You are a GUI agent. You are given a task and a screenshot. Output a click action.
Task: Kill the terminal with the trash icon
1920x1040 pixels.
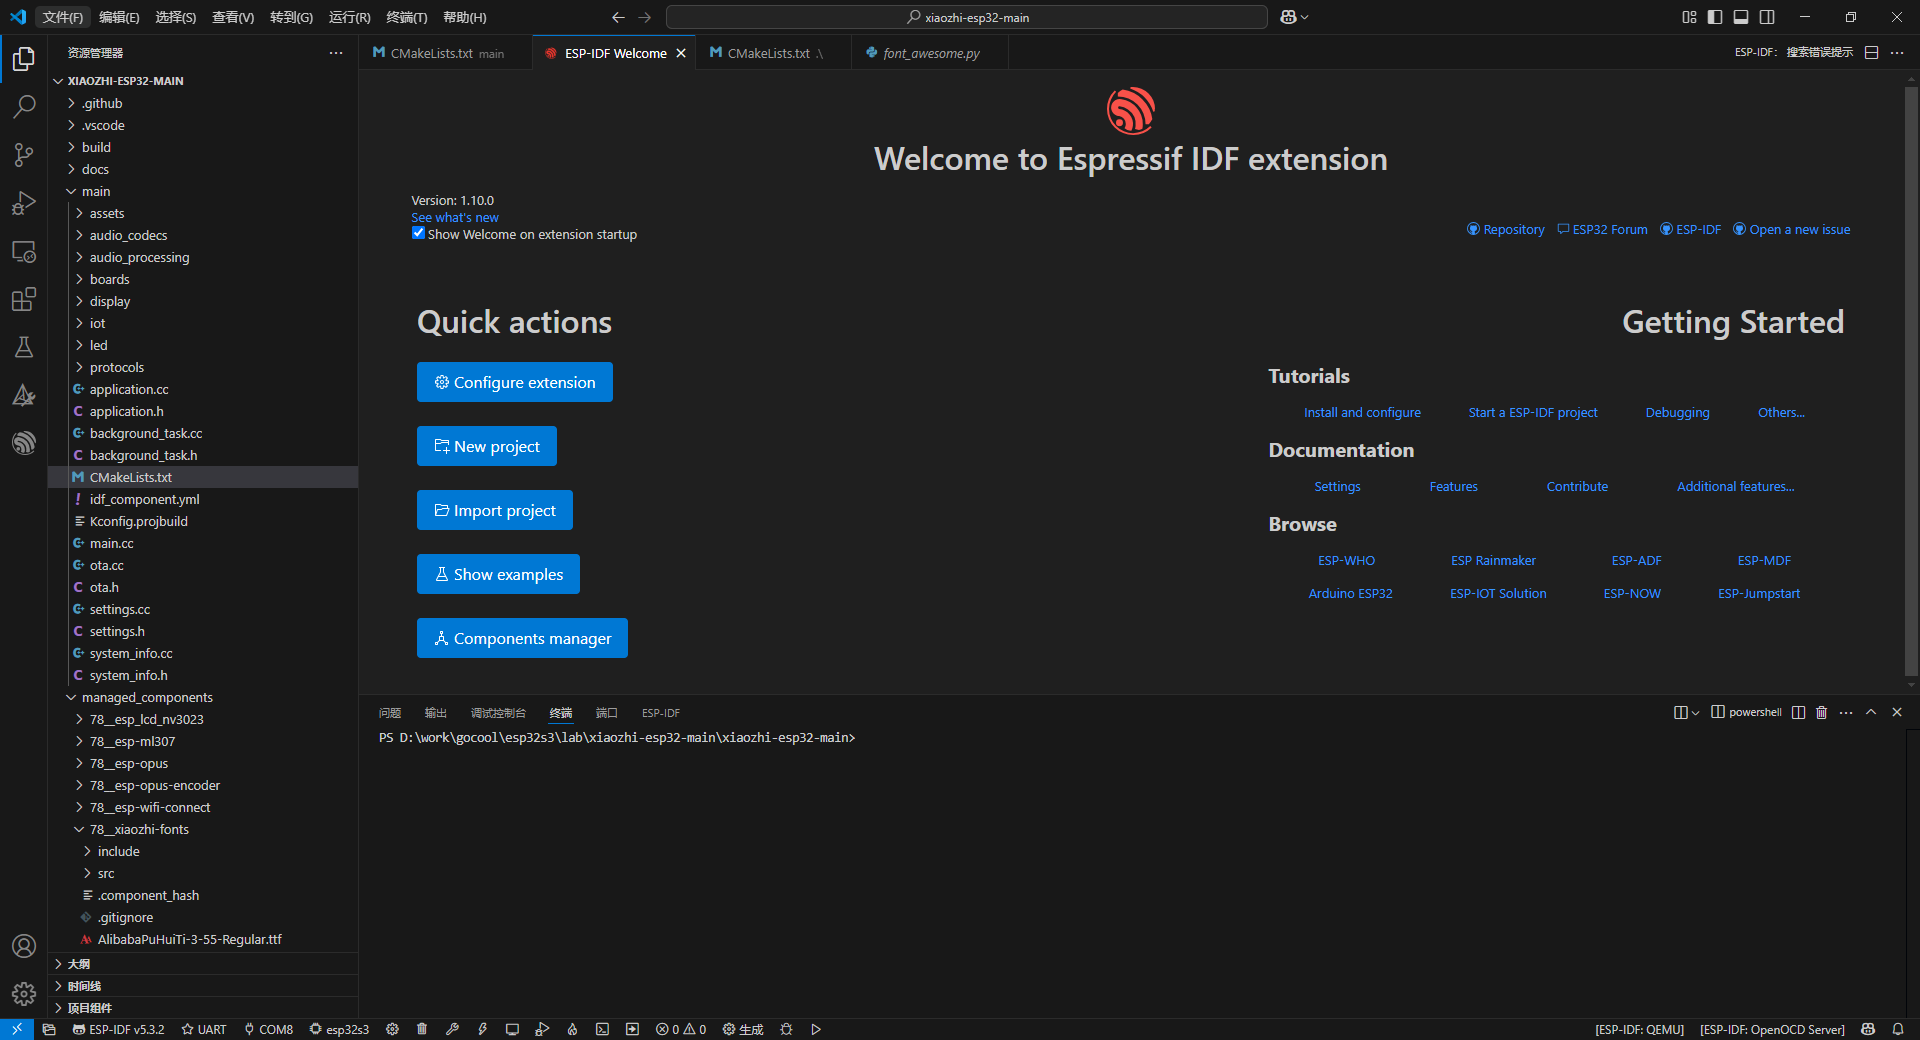click(1822, 712)
